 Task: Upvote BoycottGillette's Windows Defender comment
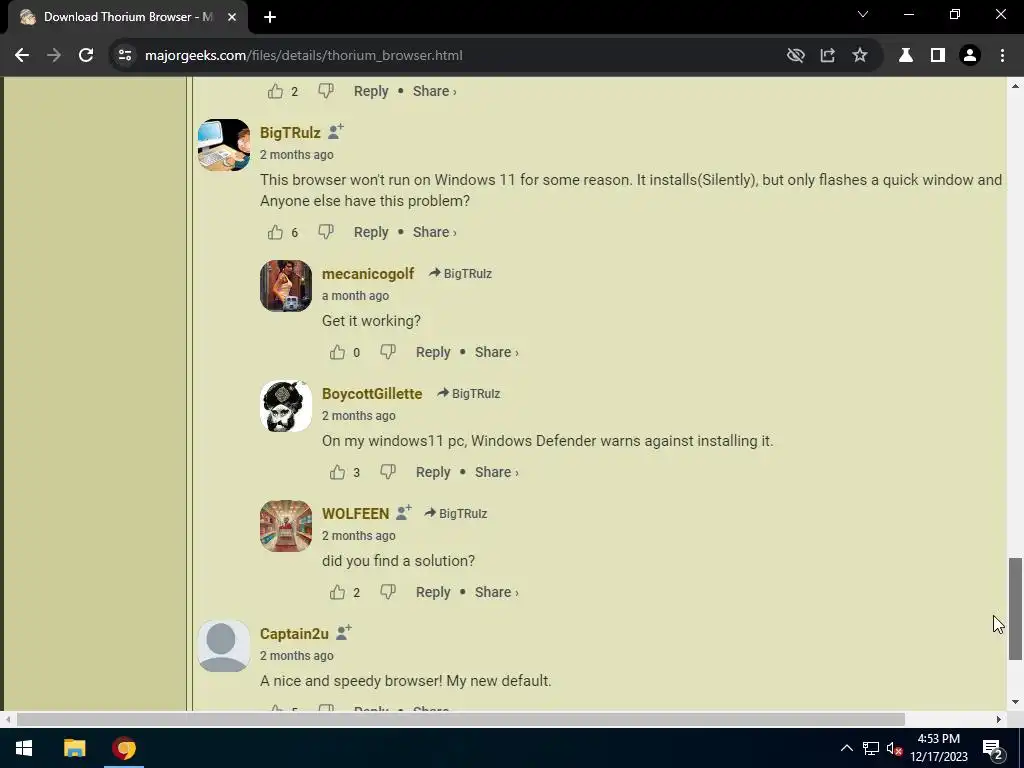337,472
